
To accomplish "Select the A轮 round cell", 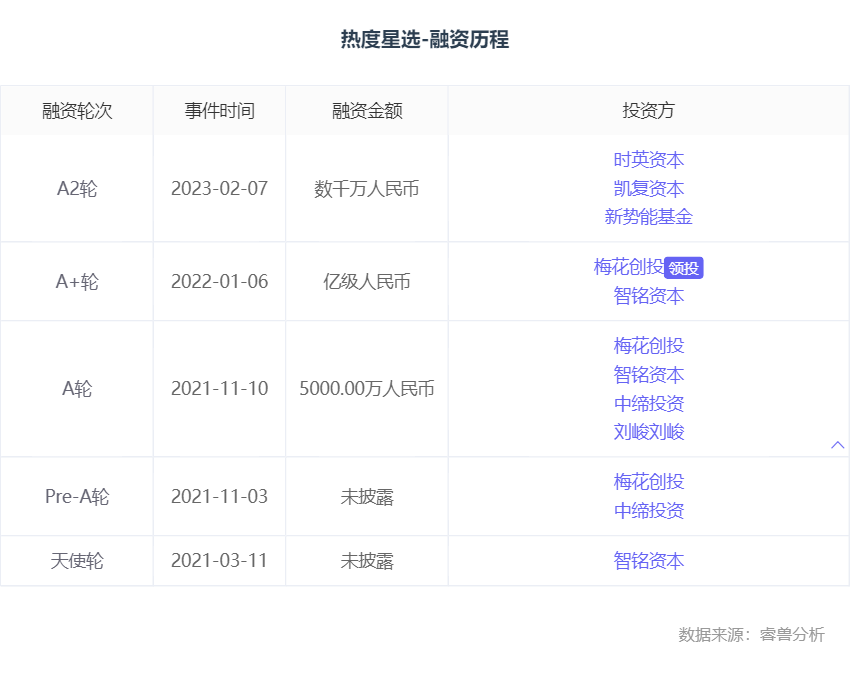I will pyautogui.click(x=77, y=389).
